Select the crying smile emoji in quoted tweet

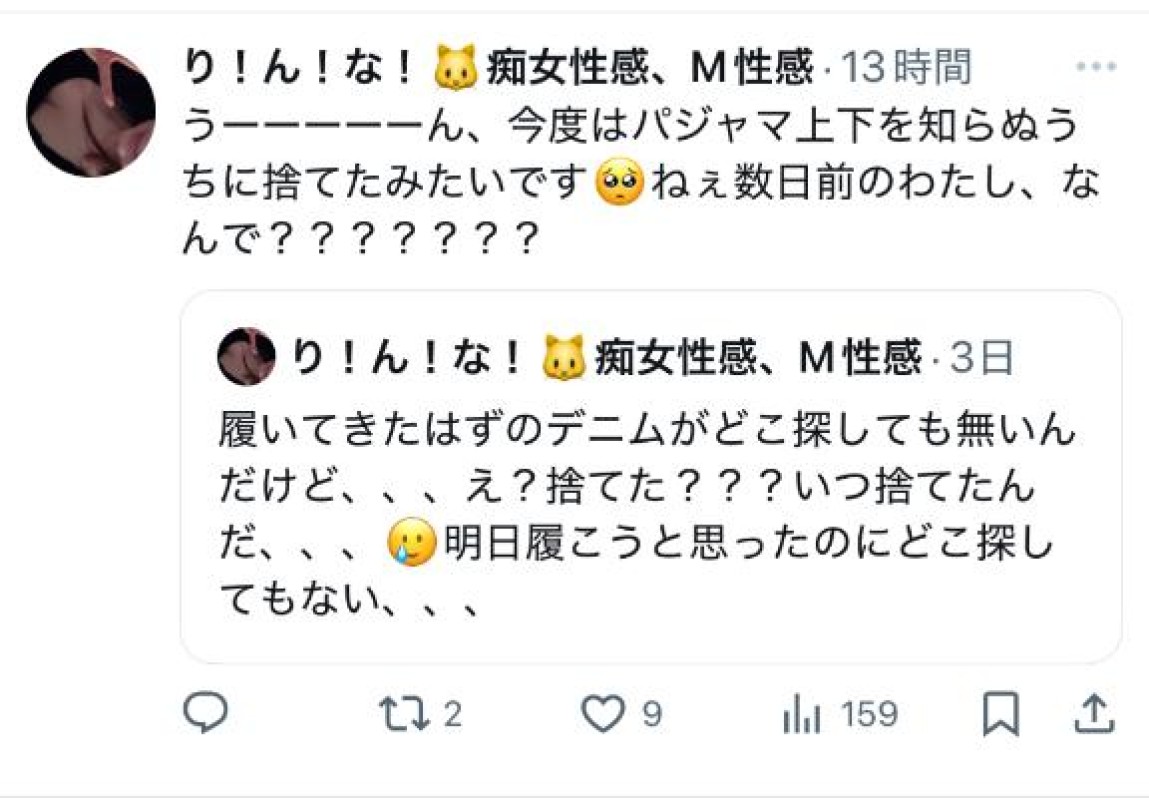coord(412,542)
